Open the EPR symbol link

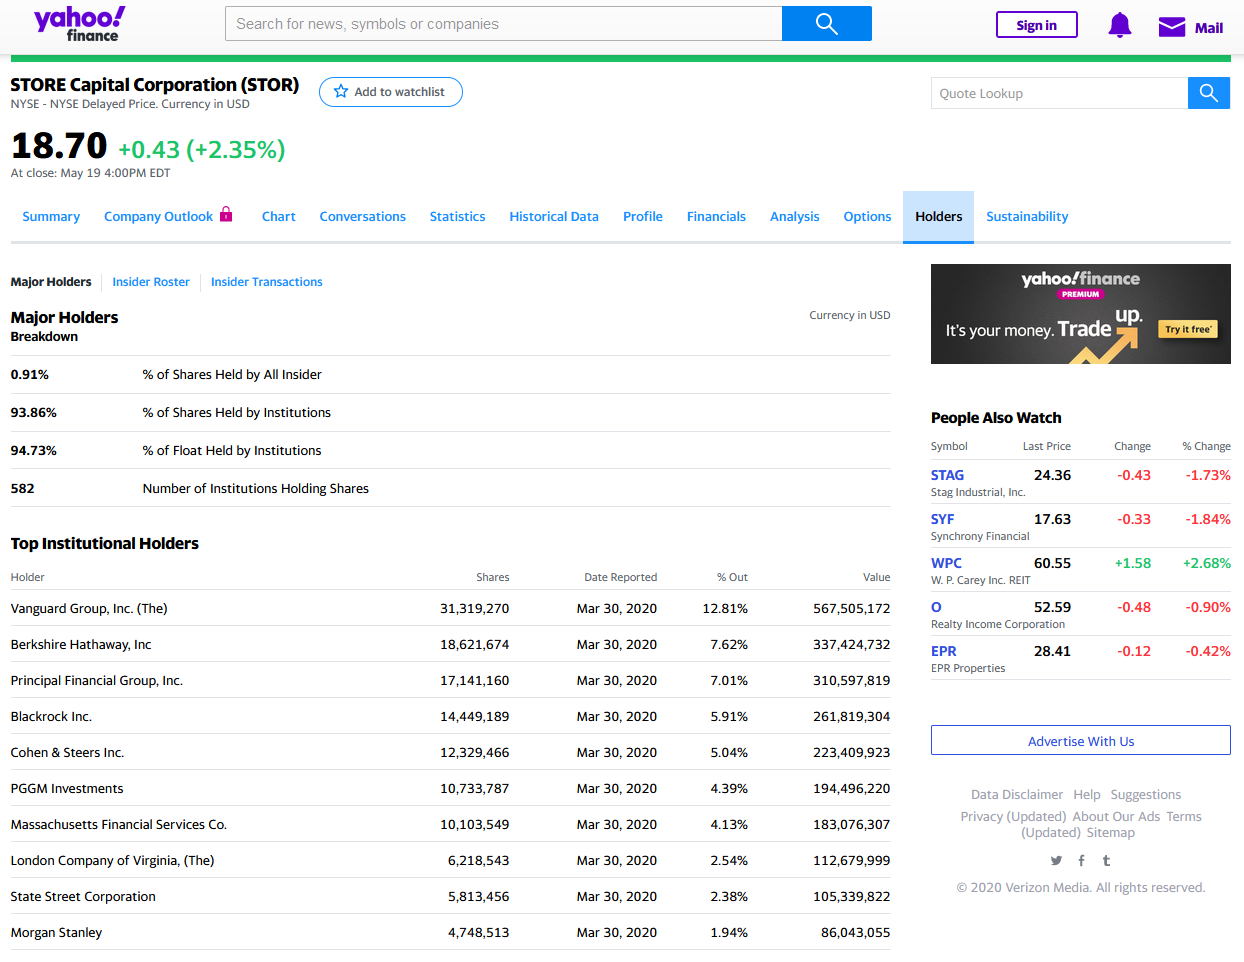tap(943, 651)
